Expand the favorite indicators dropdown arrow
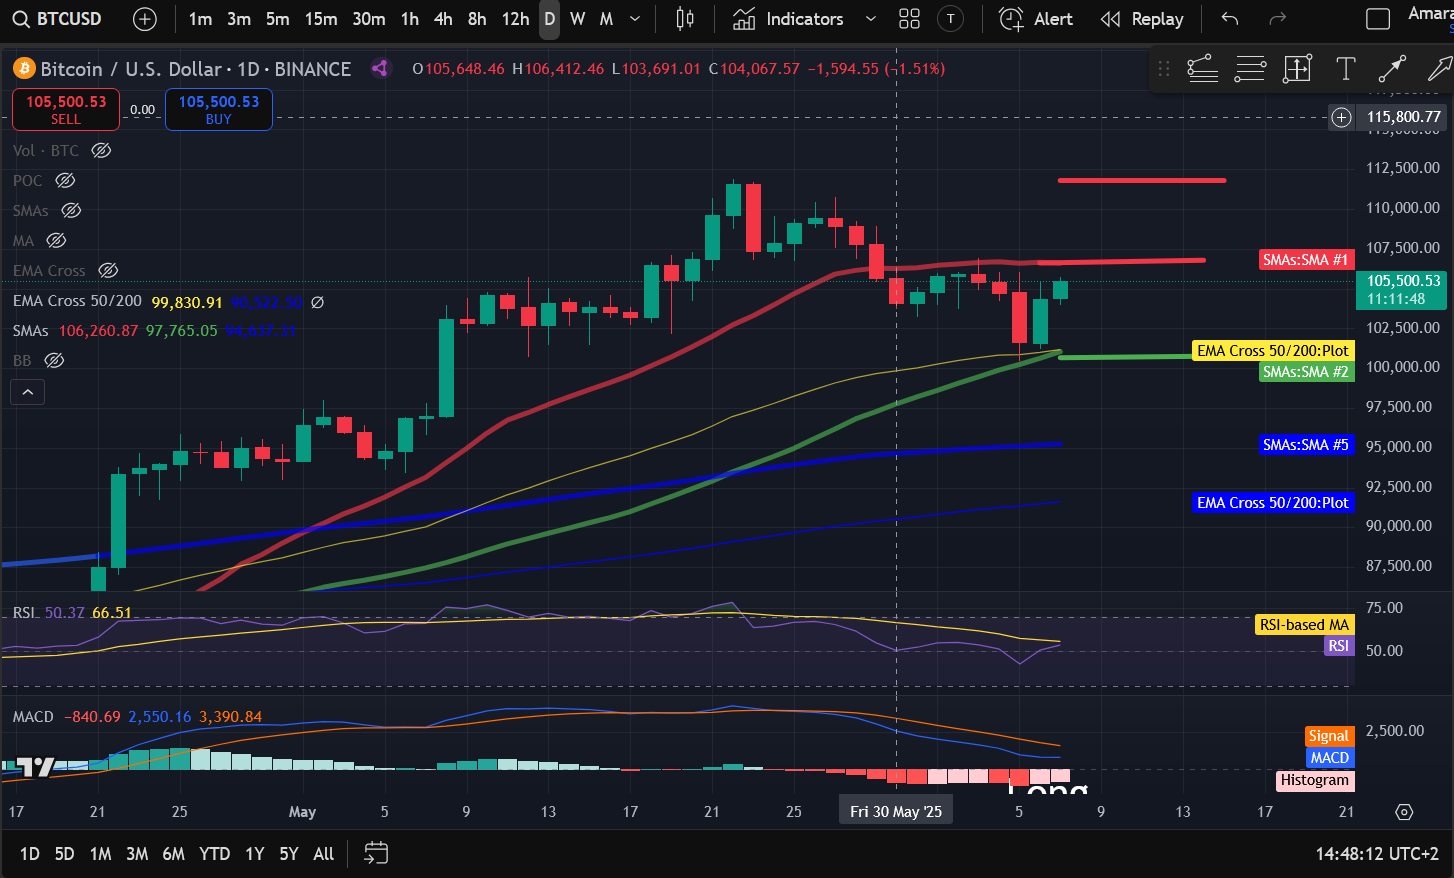 point(870,19)
